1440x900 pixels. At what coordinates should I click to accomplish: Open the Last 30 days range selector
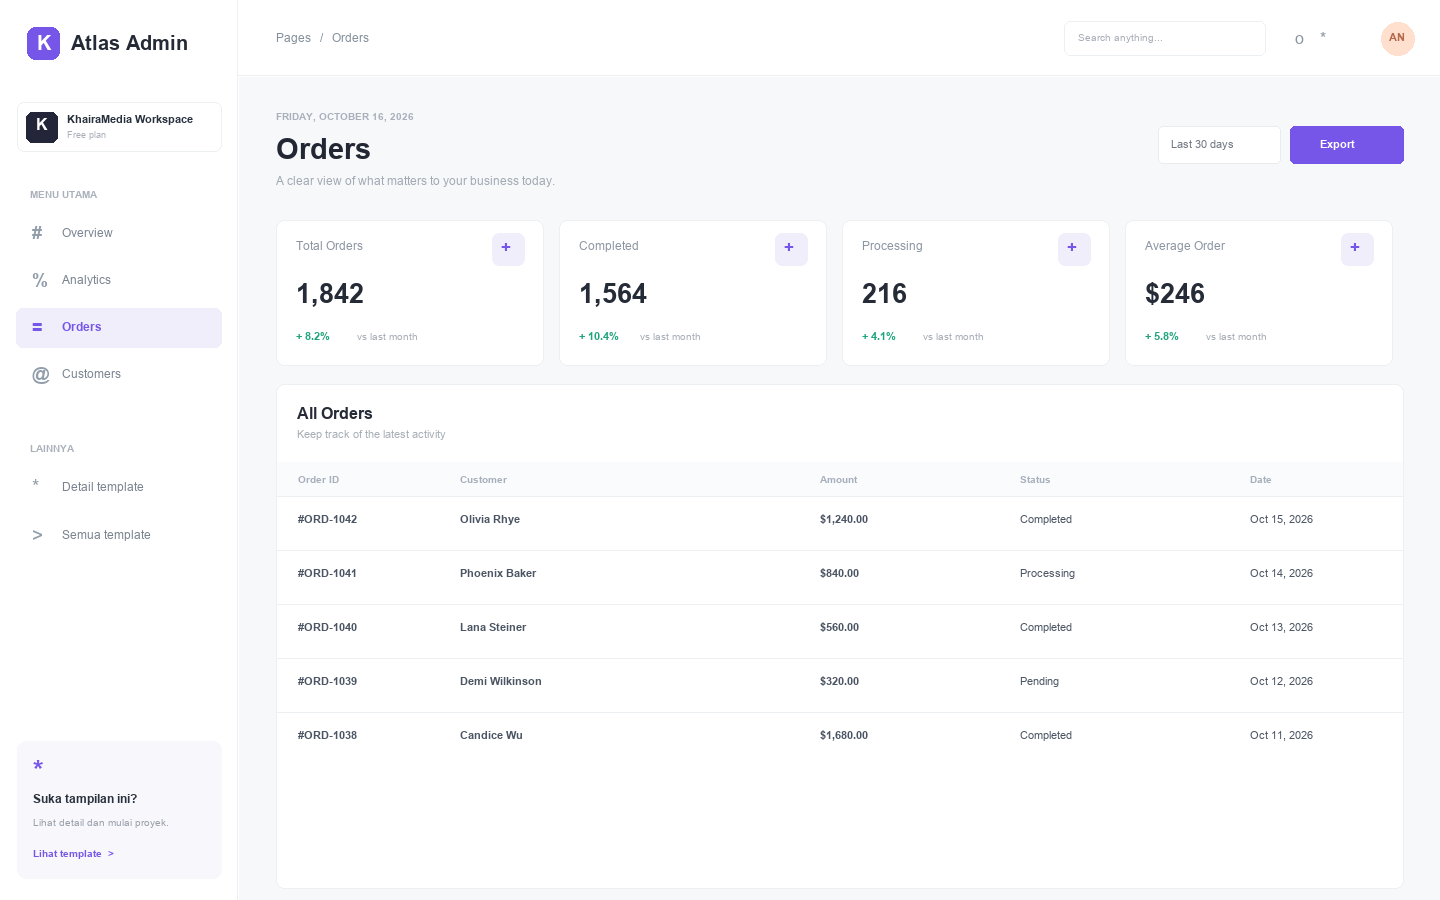[1219, 145]
